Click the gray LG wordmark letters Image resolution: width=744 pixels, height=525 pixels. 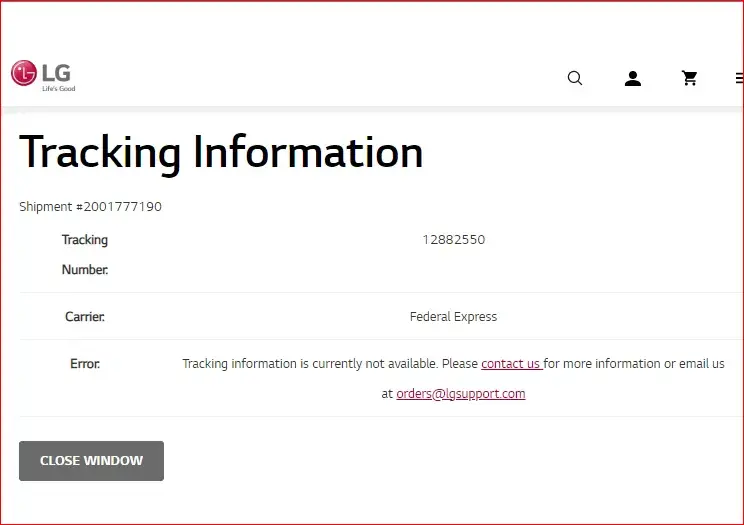[x=55, y=72]
